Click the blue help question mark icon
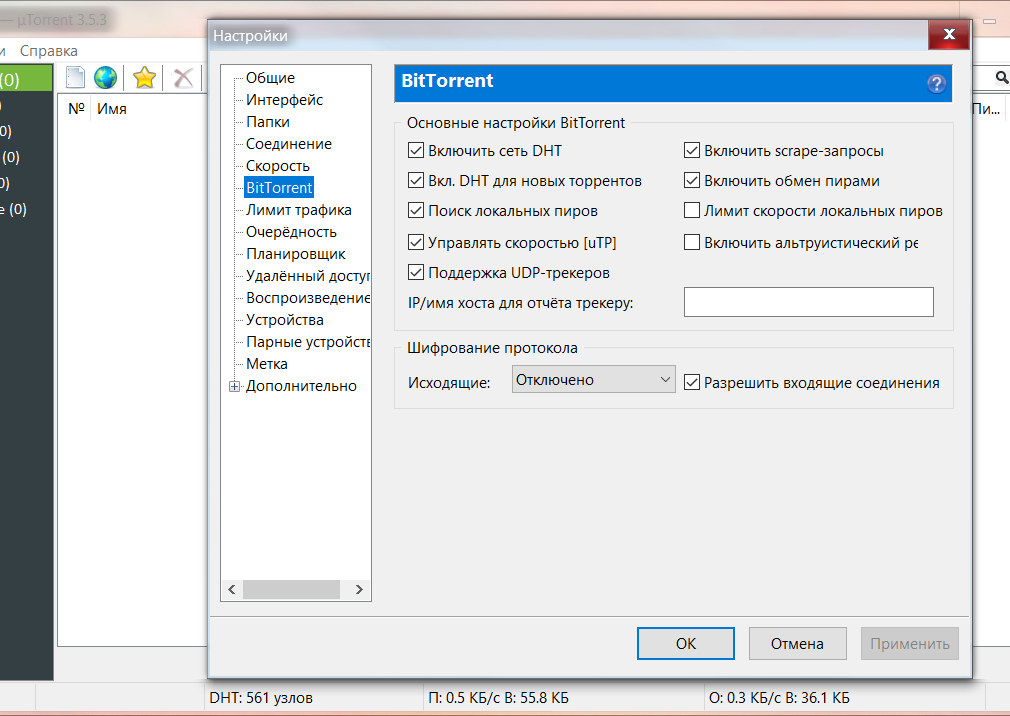Viewport: 1010px width, 716px height. (936, 83)
